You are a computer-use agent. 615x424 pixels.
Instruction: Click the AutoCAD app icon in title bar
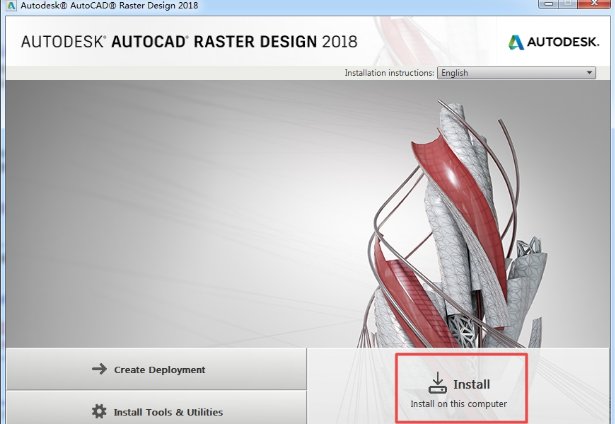(x=9, y=5)
